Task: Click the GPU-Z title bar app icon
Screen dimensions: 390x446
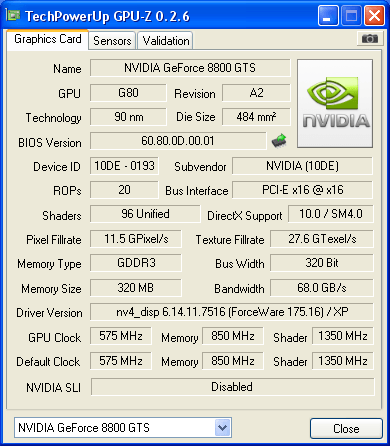Action: coord(14,16)
